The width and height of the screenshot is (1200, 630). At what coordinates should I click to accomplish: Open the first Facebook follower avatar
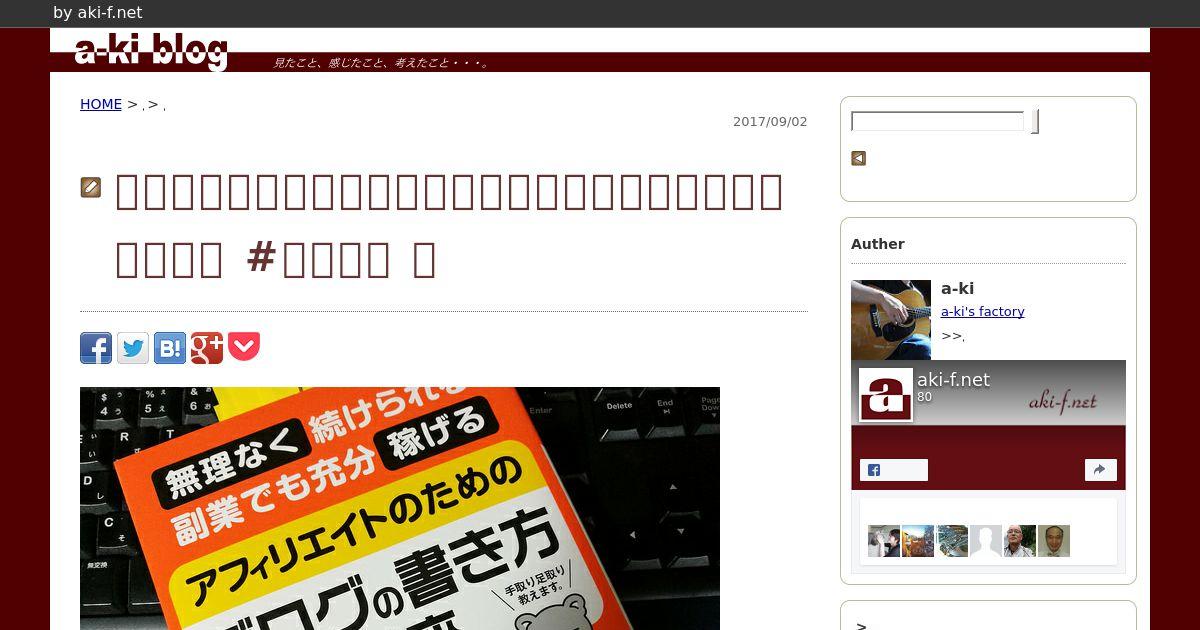click(884, 541)
